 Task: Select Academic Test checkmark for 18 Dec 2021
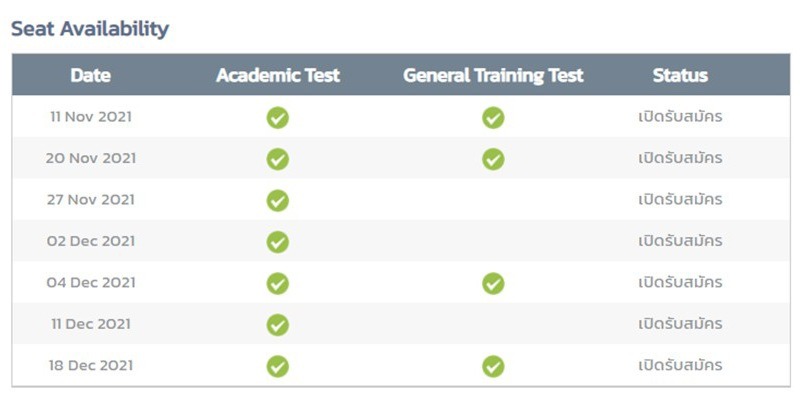click(278, 366)
